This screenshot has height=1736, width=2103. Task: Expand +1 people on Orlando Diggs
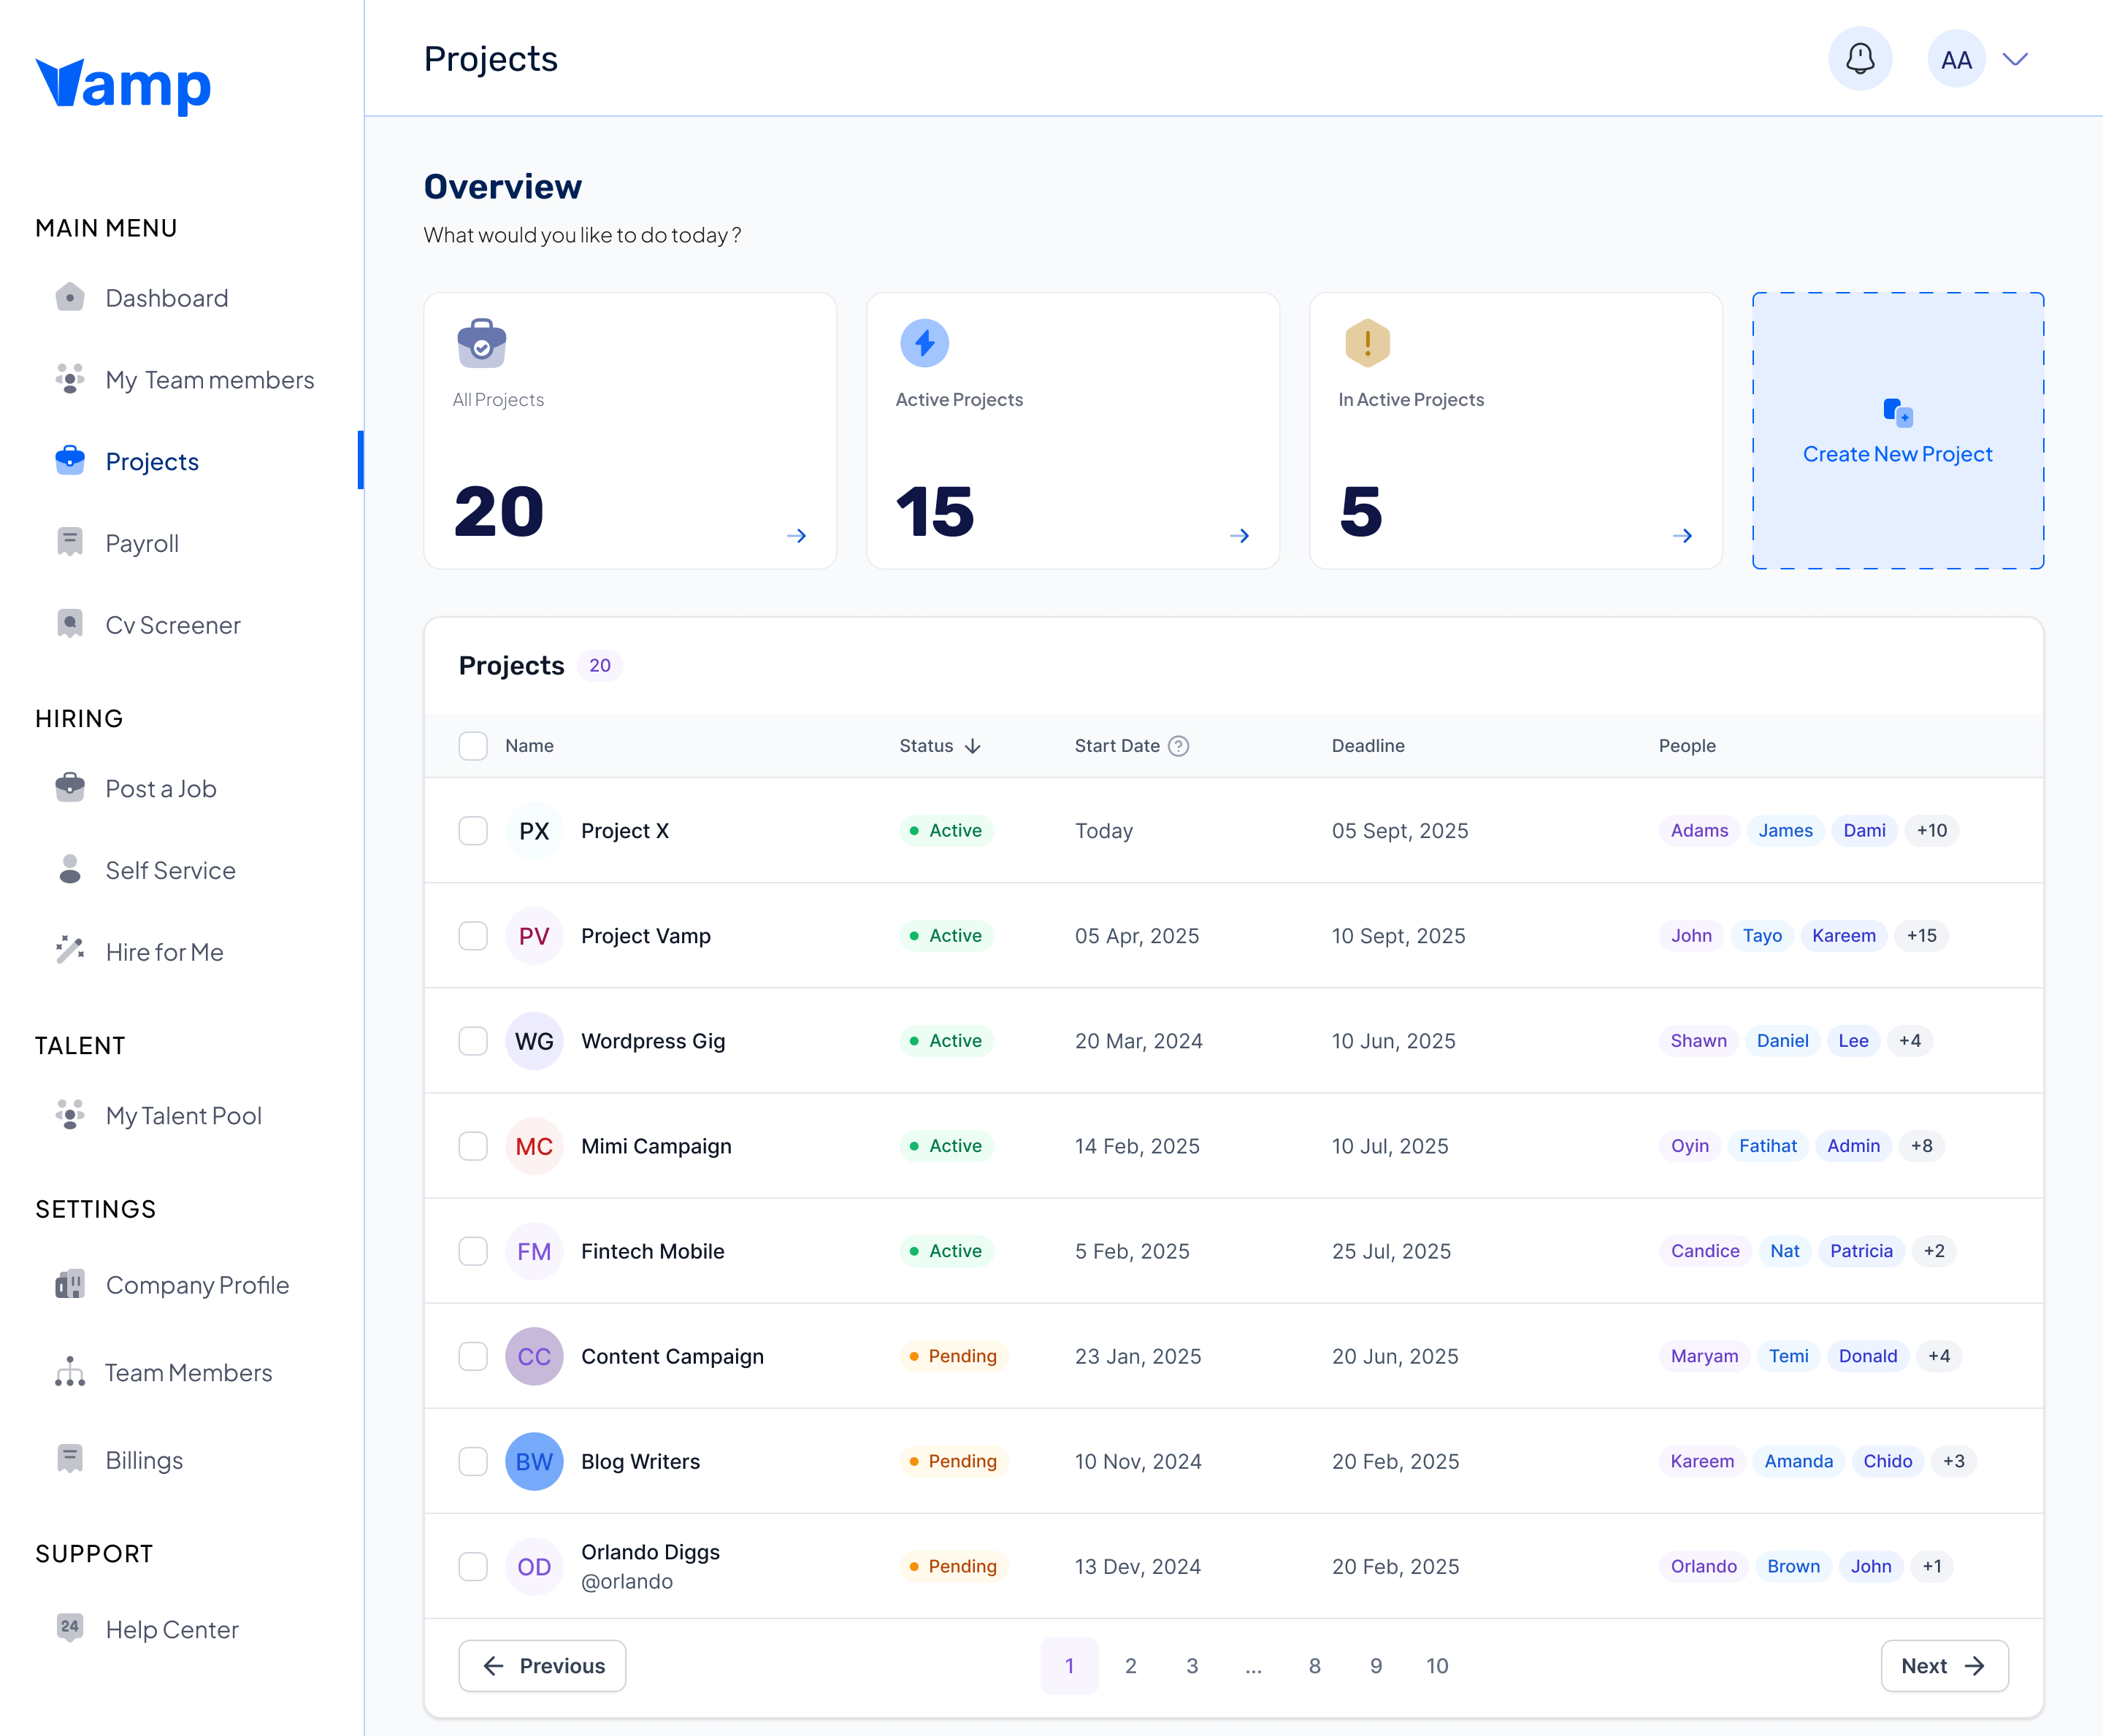1932,1566
